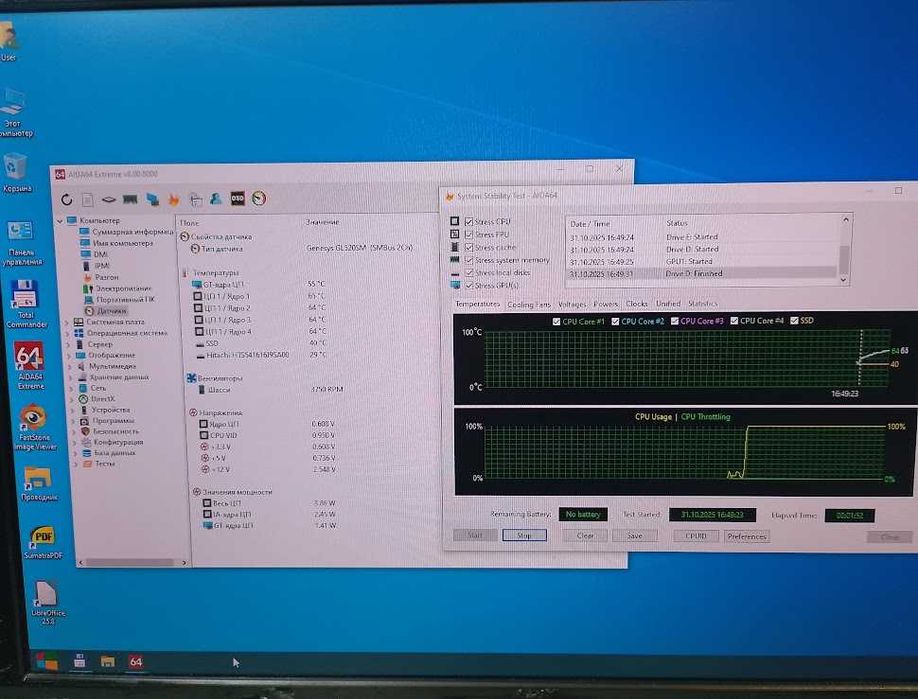Click the AIDA64 taskbar icon
Image resolution: width=918 pixels, height=699 pixels.
[136, 662]
